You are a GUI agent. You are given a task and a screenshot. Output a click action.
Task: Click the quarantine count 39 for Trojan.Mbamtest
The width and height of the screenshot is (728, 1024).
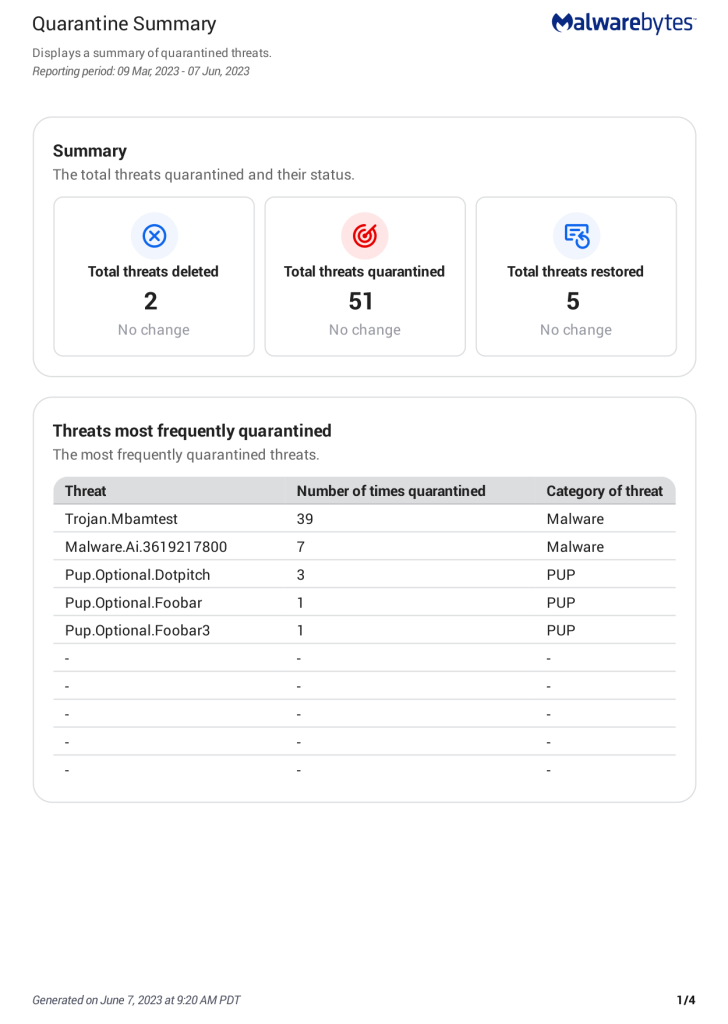(x=305, y=519)
